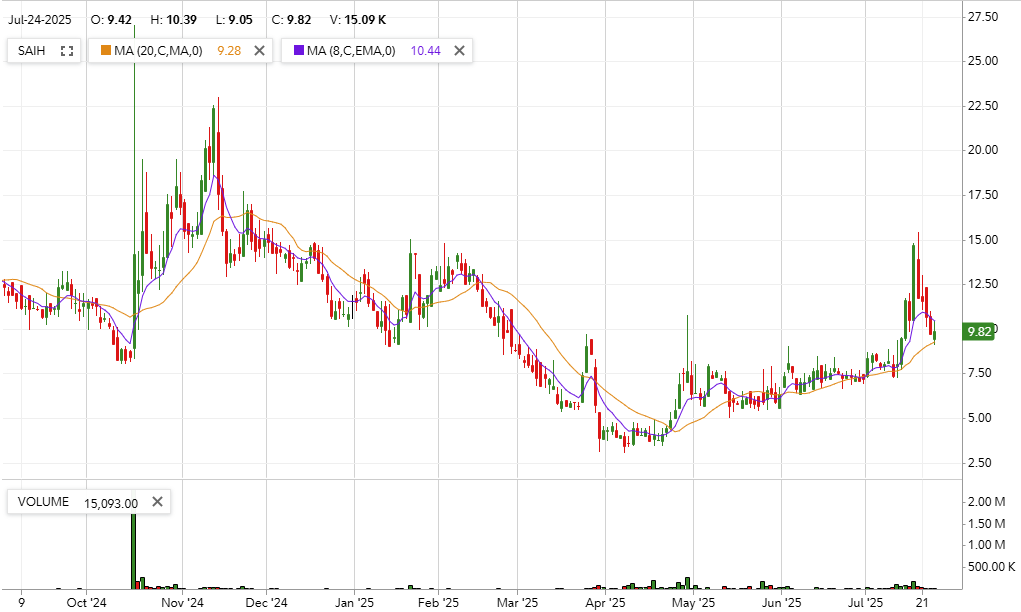Image resolution: width=1021 pixels, height=612 pixels.
Task: Click the Apr '25 time axis label
Action: coord(606,602)
